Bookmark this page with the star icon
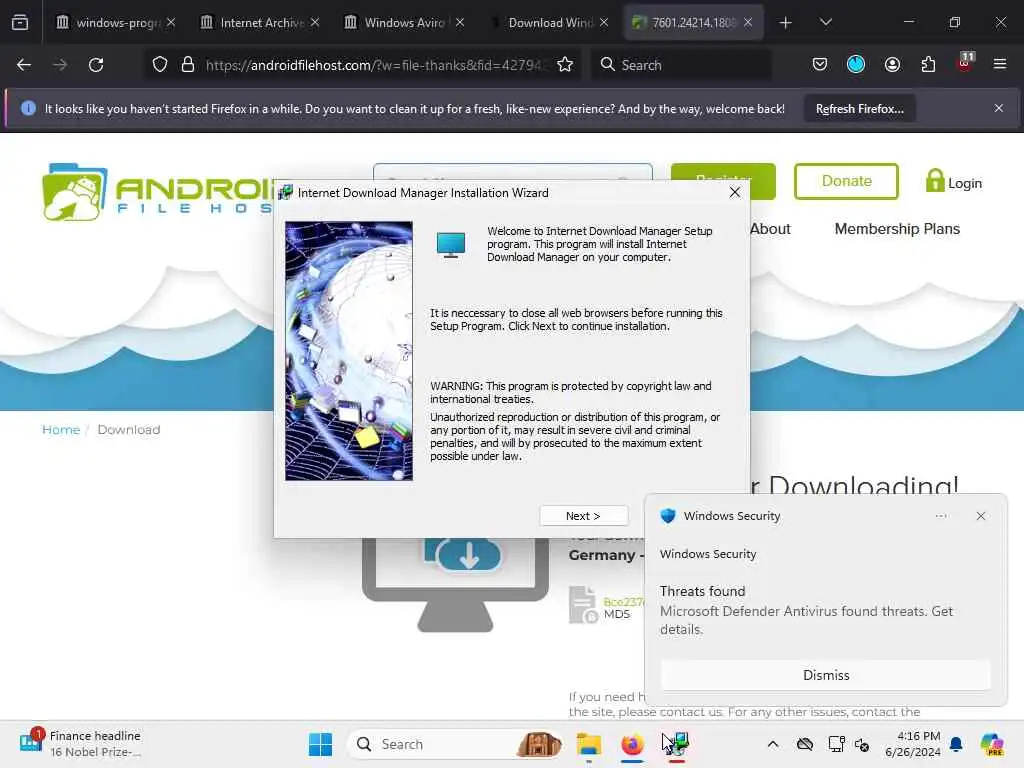The image size is (1024, 768). pos(565,65)
